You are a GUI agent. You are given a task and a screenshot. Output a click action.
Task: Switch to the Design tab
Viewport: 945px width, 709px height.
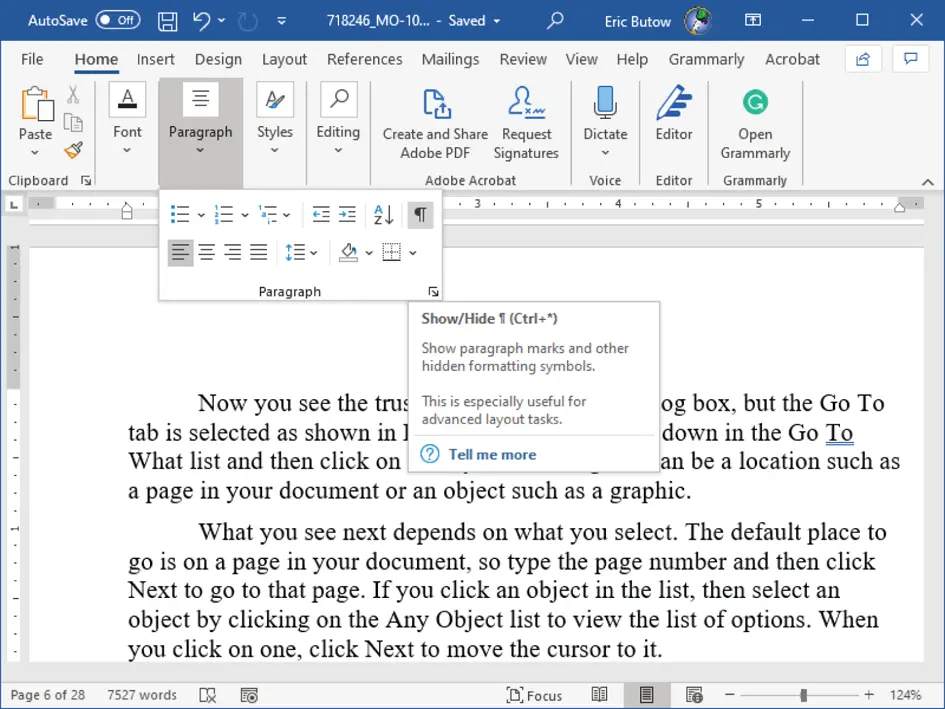(218, 59)
